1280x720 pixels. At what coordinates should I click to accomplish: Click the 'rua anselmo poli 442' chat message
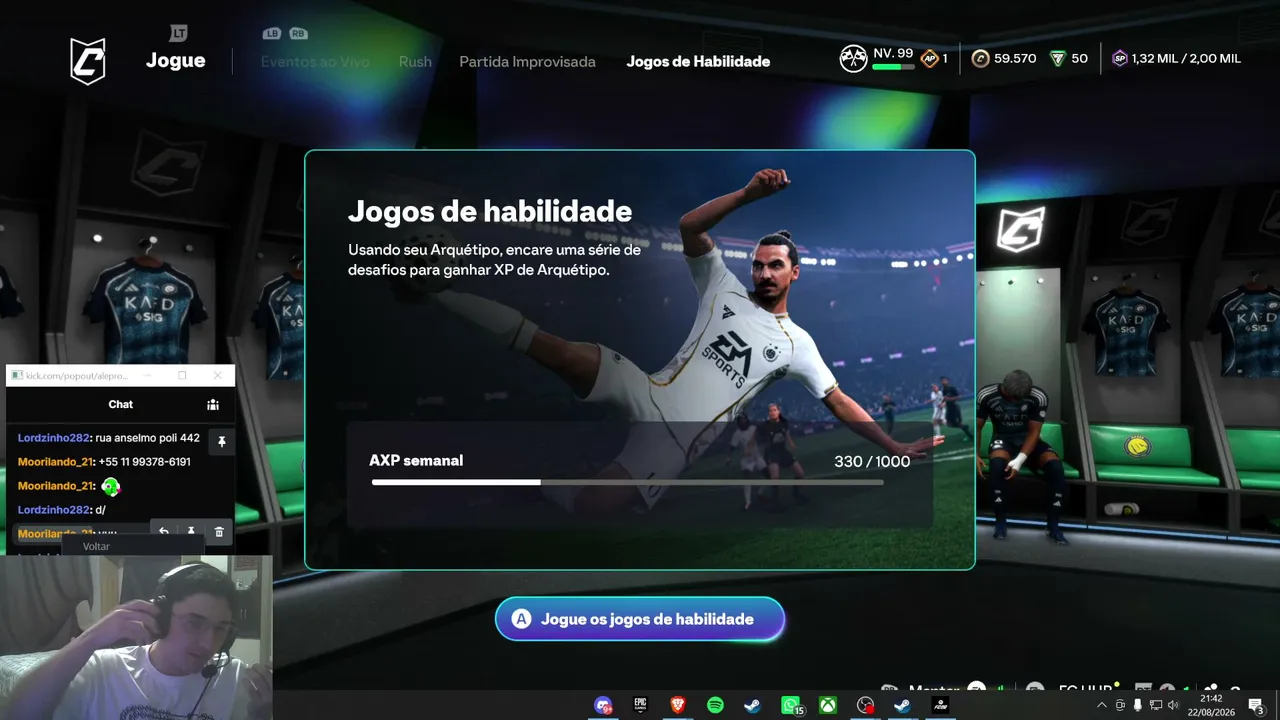[x=147, y=438]
